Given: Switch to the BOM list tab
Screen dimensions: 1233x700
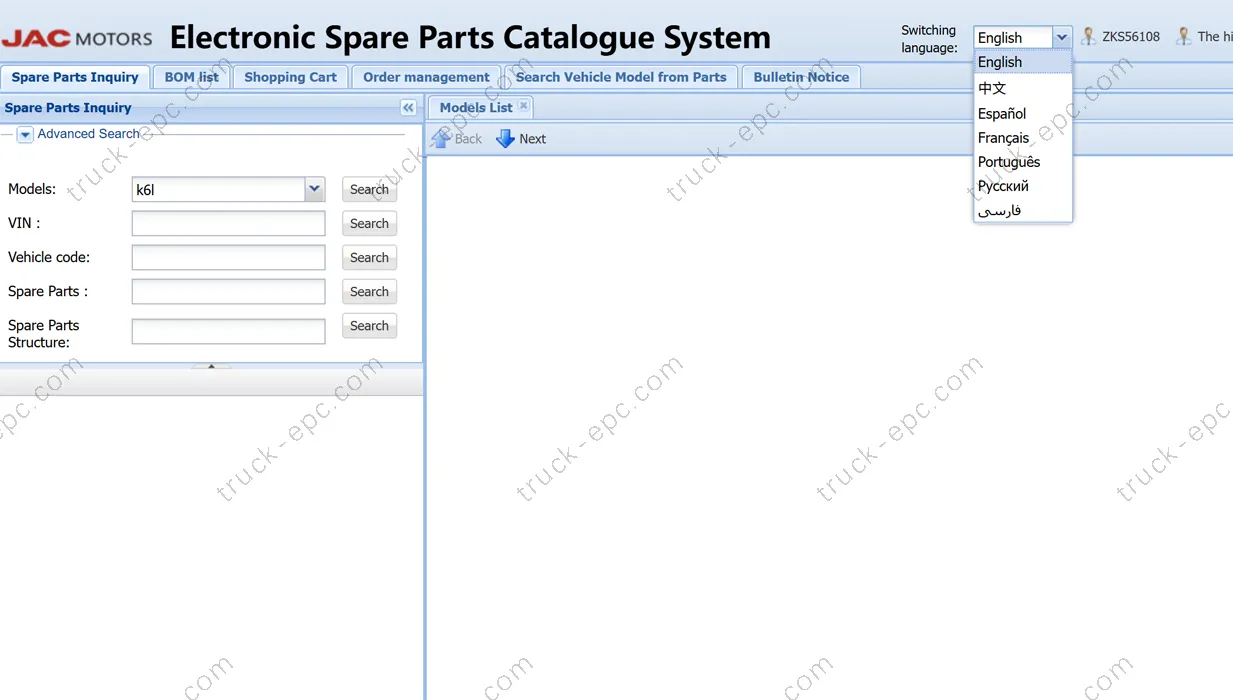Looking at the screenshot, I should [191, 77].
